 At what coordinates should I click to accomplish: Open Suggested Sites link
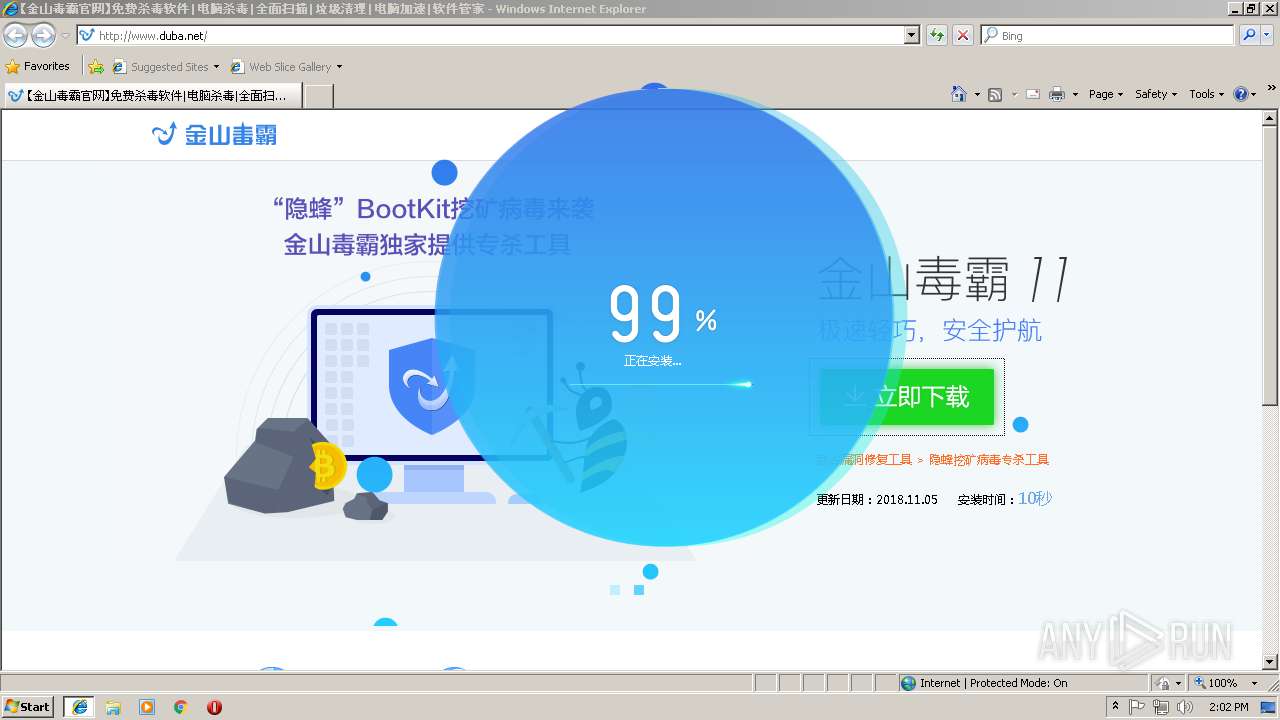coord(166,67)
